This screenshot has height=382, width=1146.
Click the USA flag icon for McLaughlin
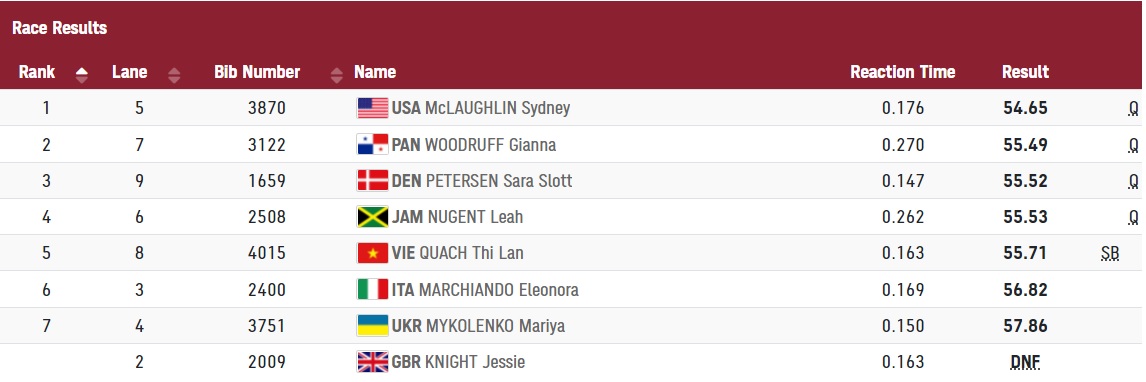[372, 108]
